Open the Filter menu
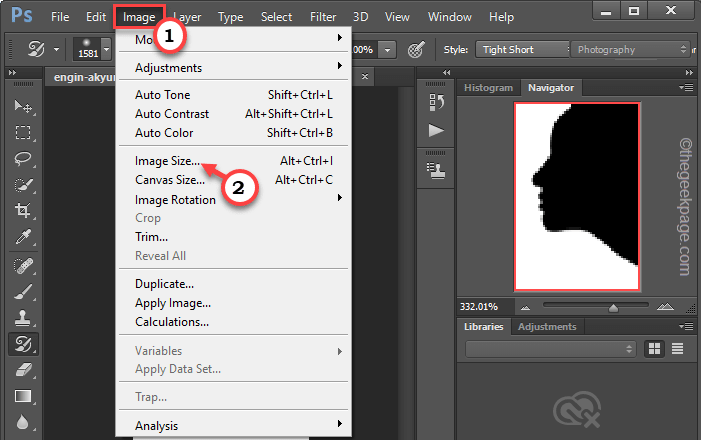 click(x=323, y=17)
